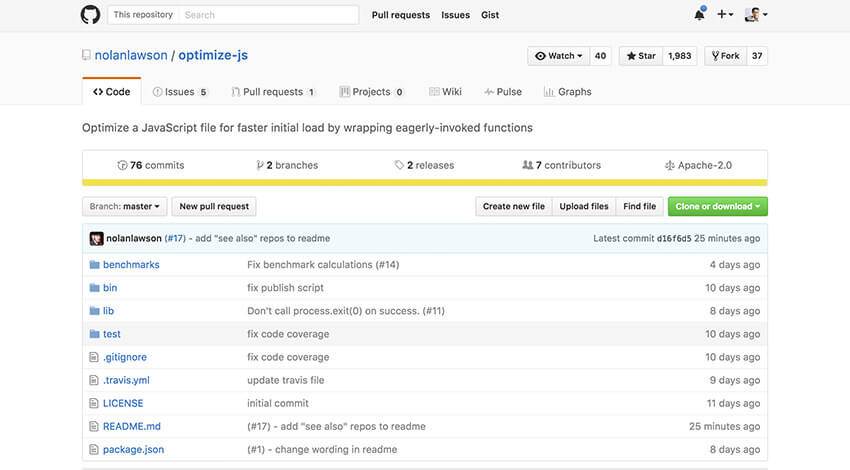Open commit hash d16f6d5
The height and width of the screenshot is (470, 850).
coord(674,239)
